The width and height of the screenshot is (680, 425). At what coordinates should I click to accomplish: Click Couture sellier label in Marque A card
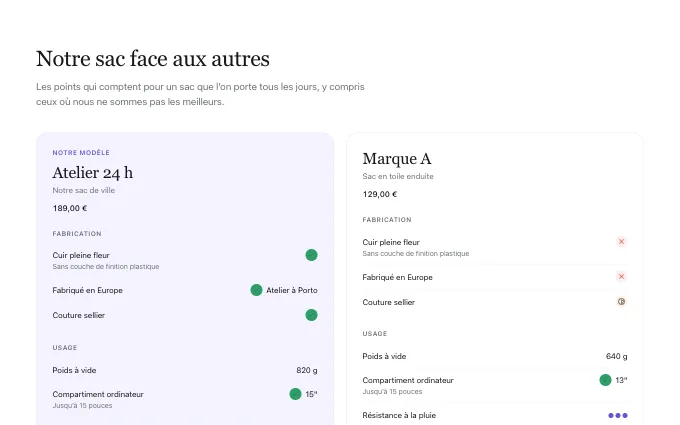[x=389, y=302]
